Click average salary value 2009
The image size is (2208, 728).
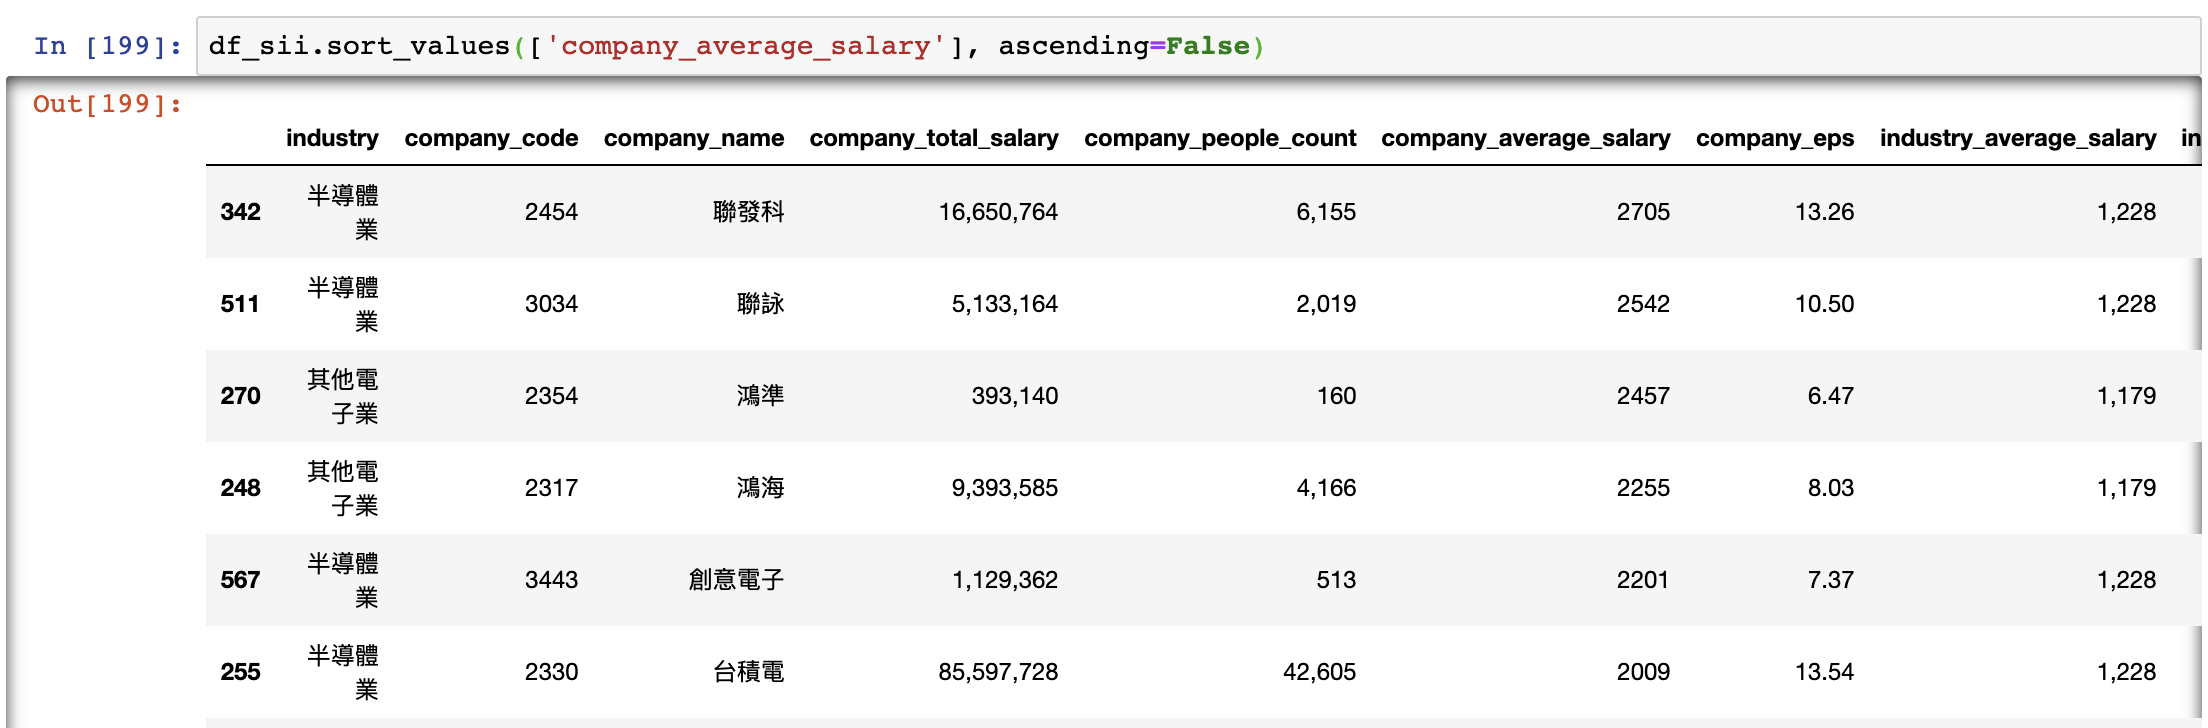(1643, 672)
